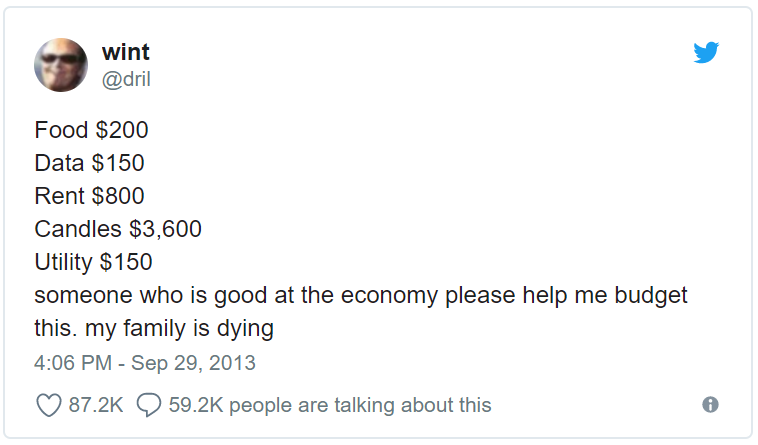The height and width of the screenshot is (445, 758).
Task: Click the word 'economy' in the tweet
Action: point(389,296)
